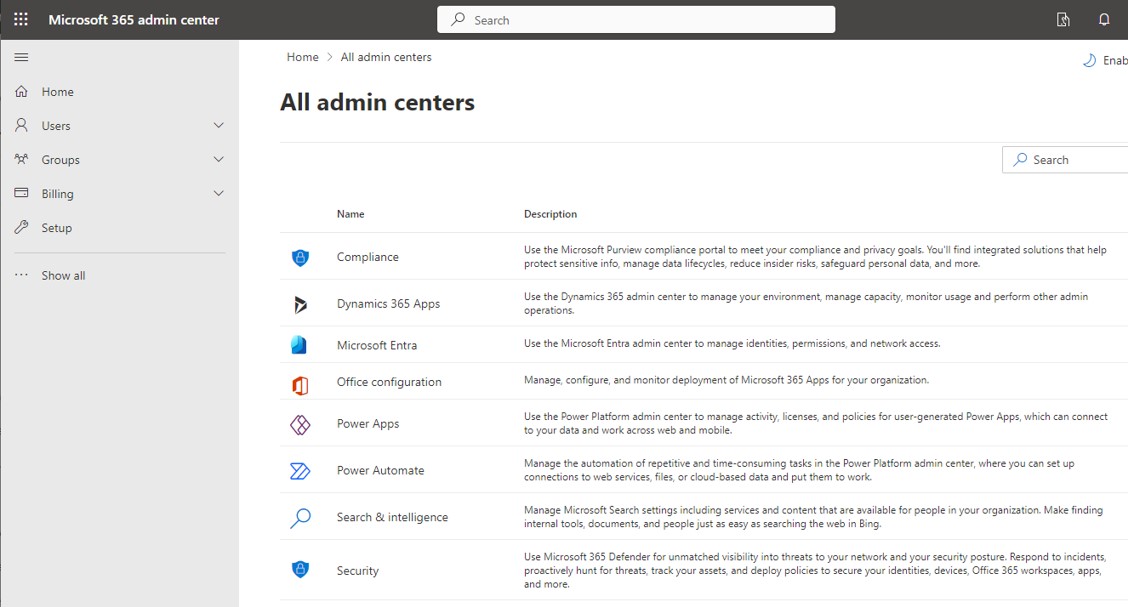Click the Dynamics 365 Apps description text
Viewport: 1128px width, 607px height.
(x=806, y=304)
